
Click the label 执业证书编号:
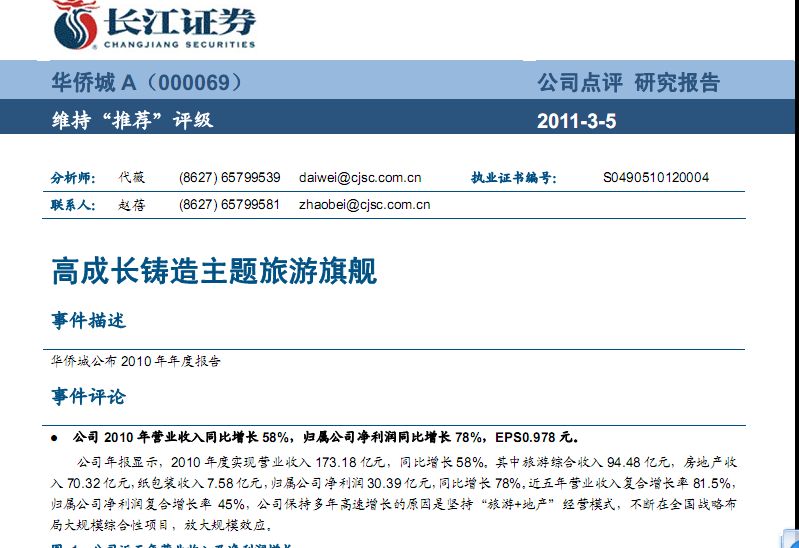(514, 178)
